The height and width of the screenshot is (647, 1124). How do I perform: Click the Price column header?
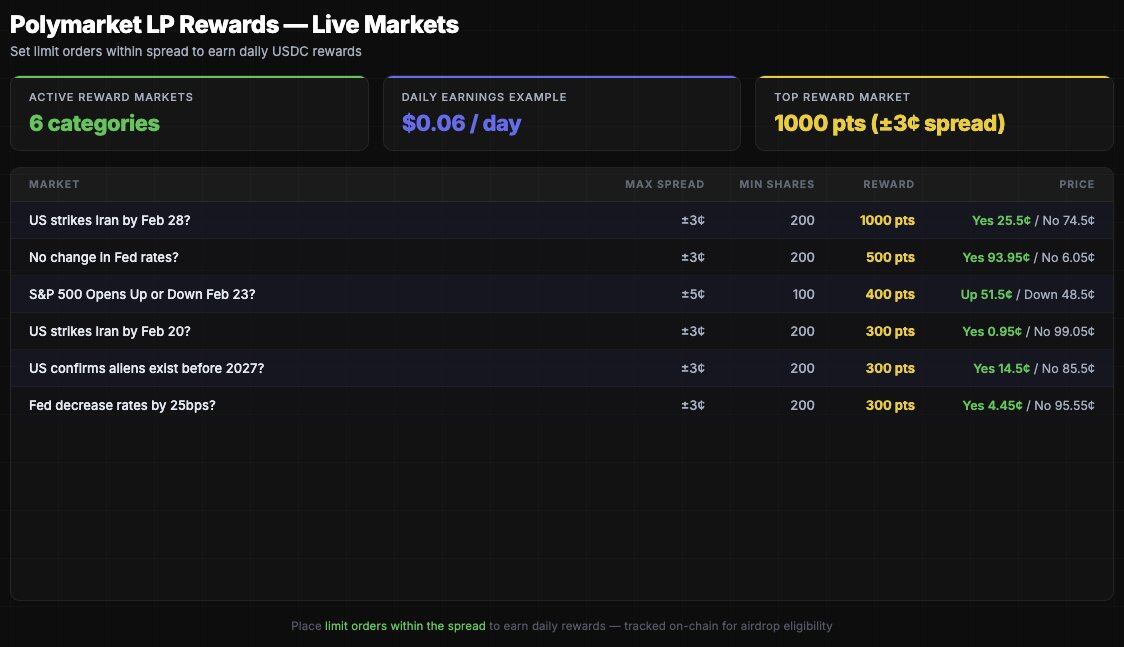pyautogui.click(x=1076, y=184)
